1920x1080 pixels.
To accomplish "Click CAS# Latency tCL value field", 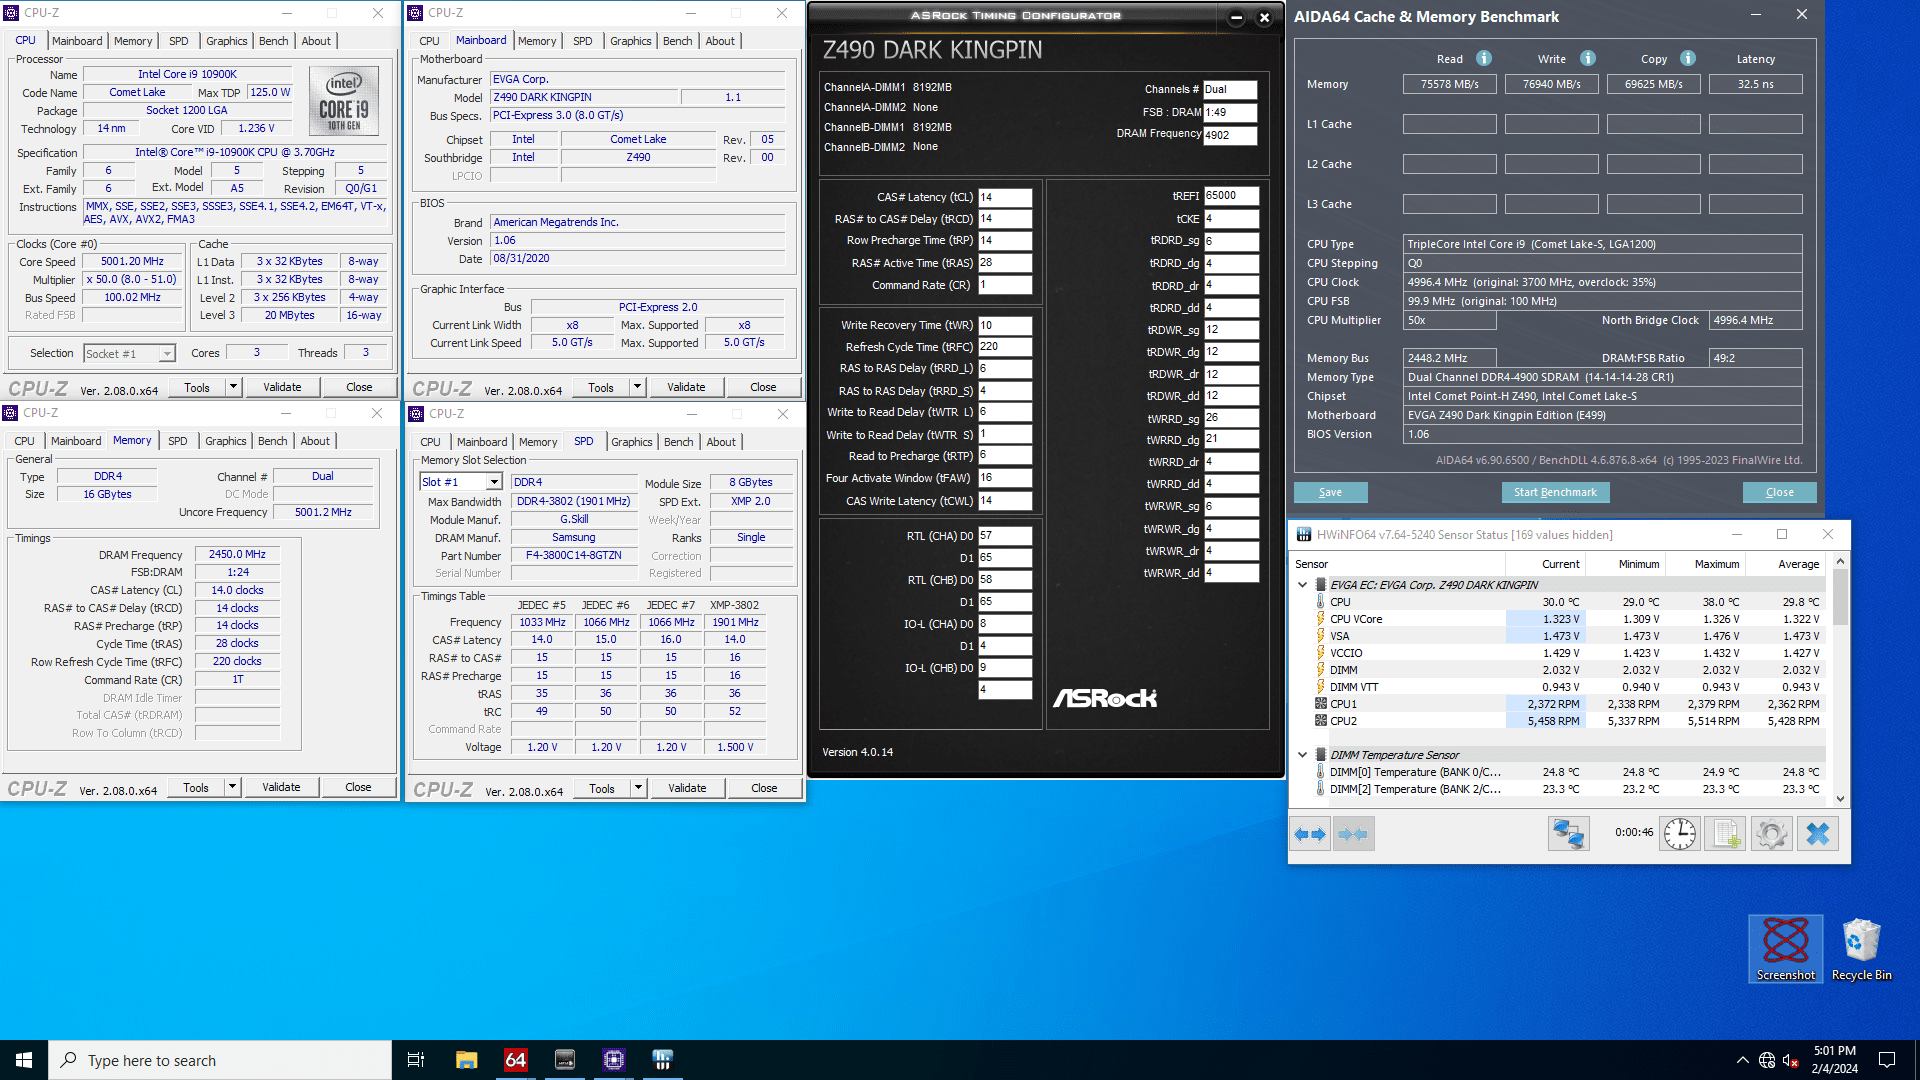I will tap(1004, 197).
